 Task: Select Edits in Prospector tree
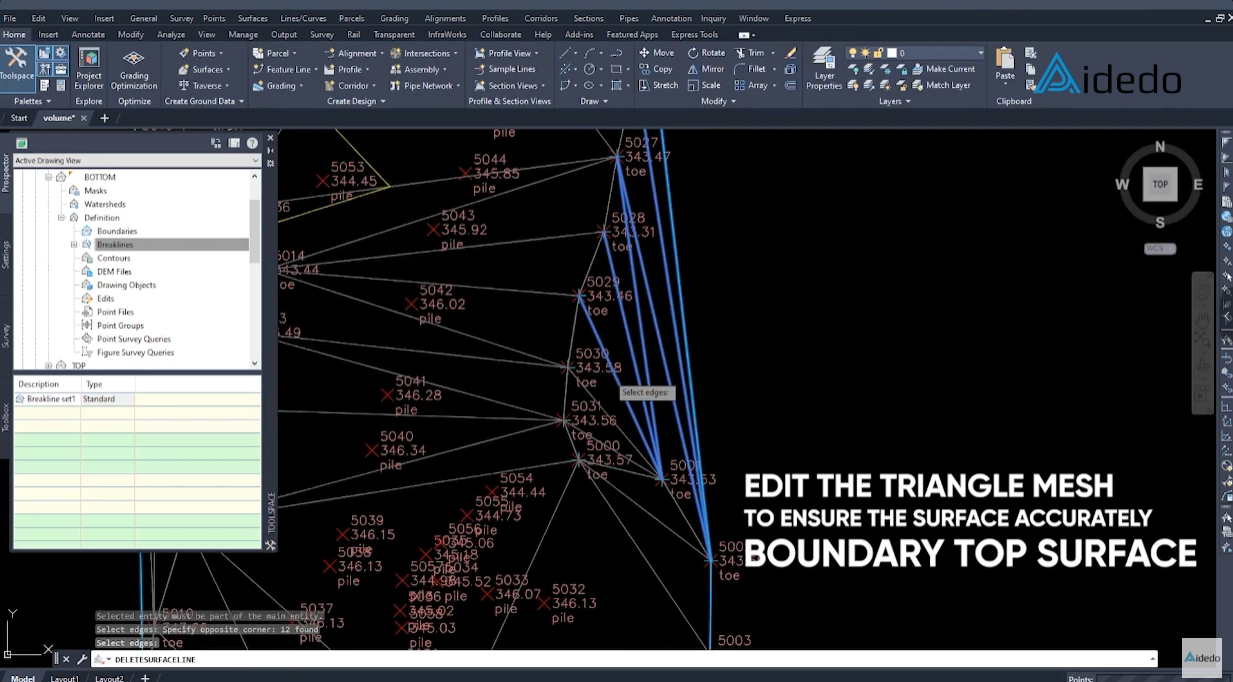pos(105,298)
